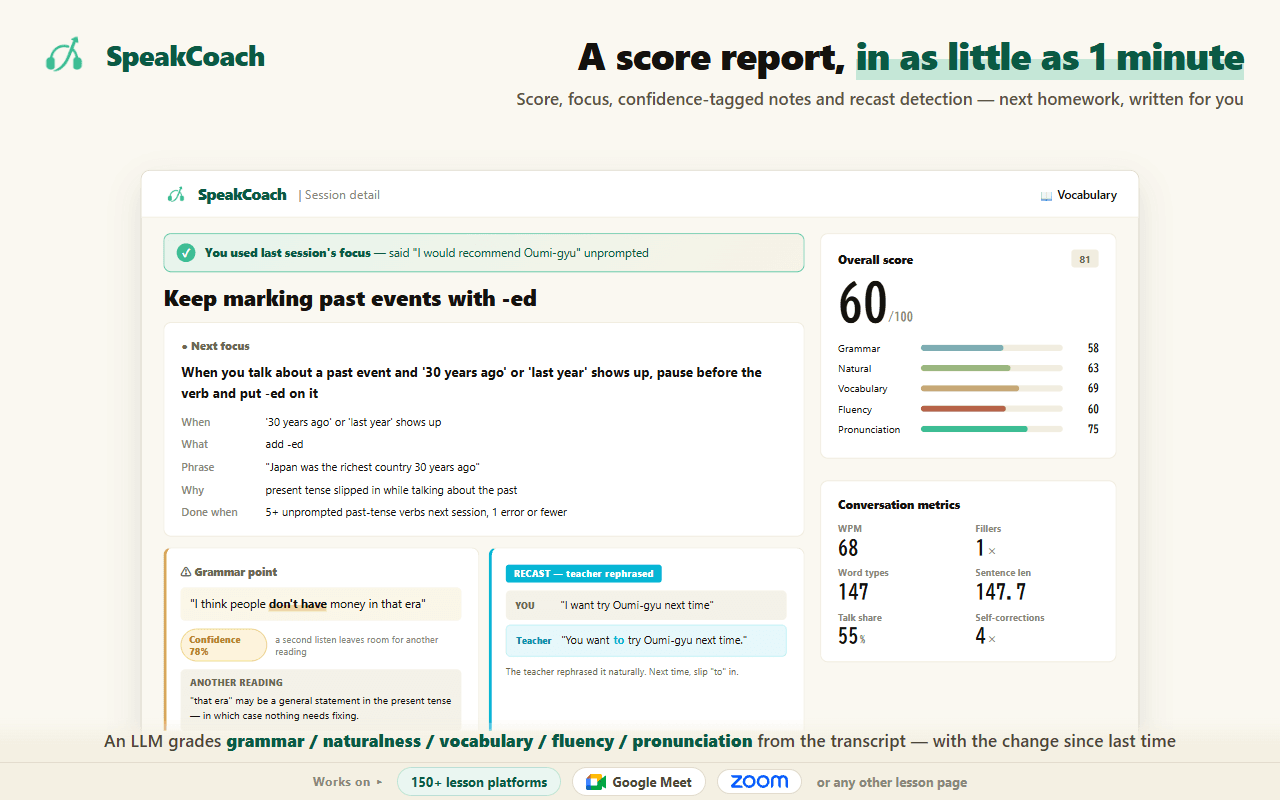
Task: Click the Session detail breadcrumb label
Action: tap(342, 195)
